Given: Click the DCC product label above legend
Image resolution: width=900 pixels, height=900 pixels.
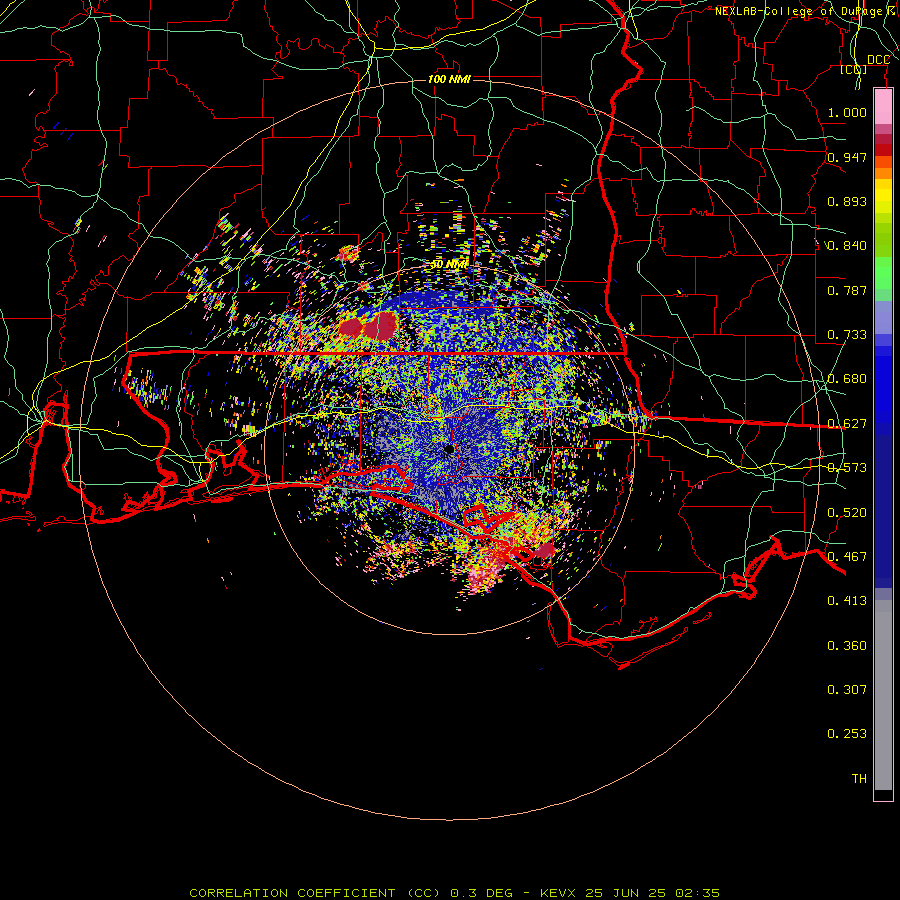Looking at the screenshot, I should tap(878, 60).
